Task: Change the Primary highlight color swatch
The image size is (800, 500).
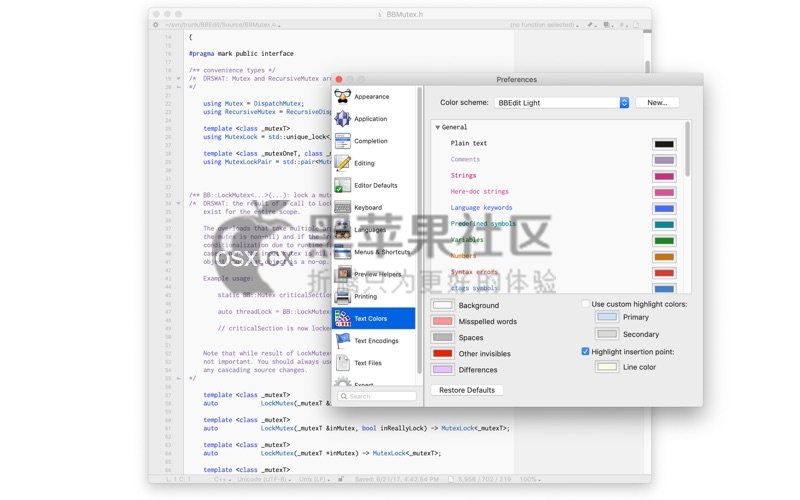Action: pyautogui.click(x=607, y=317)
